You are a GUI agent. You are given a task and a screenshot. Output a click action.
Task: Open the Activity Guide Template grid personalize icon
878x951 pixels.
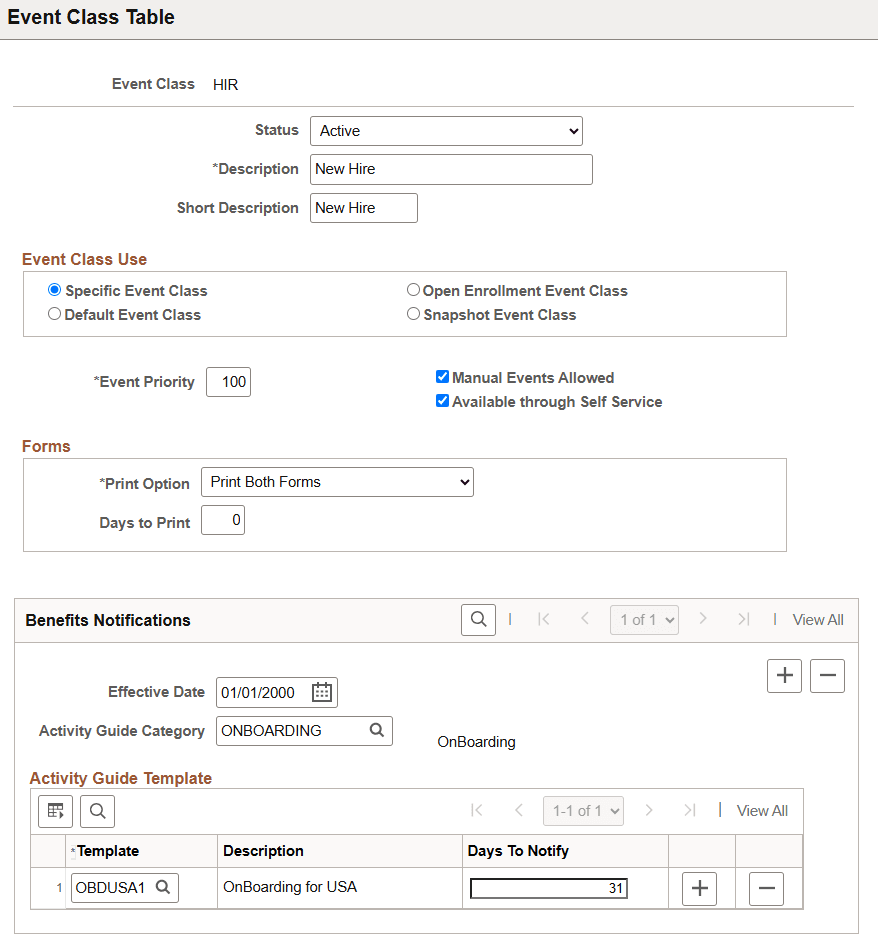55,811
